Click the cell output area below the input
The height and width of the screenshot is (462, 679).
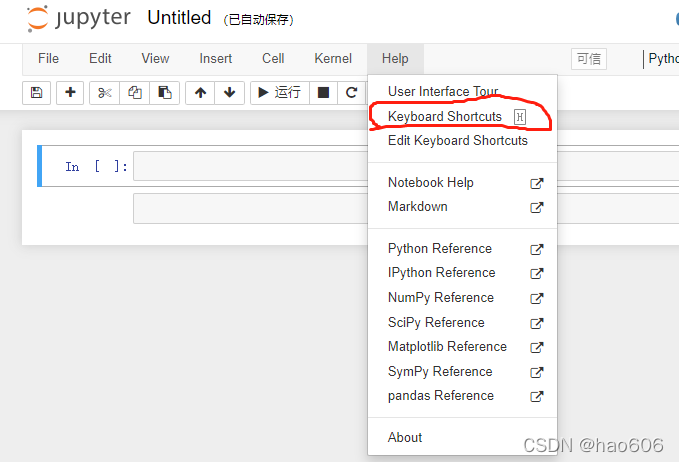250,209
